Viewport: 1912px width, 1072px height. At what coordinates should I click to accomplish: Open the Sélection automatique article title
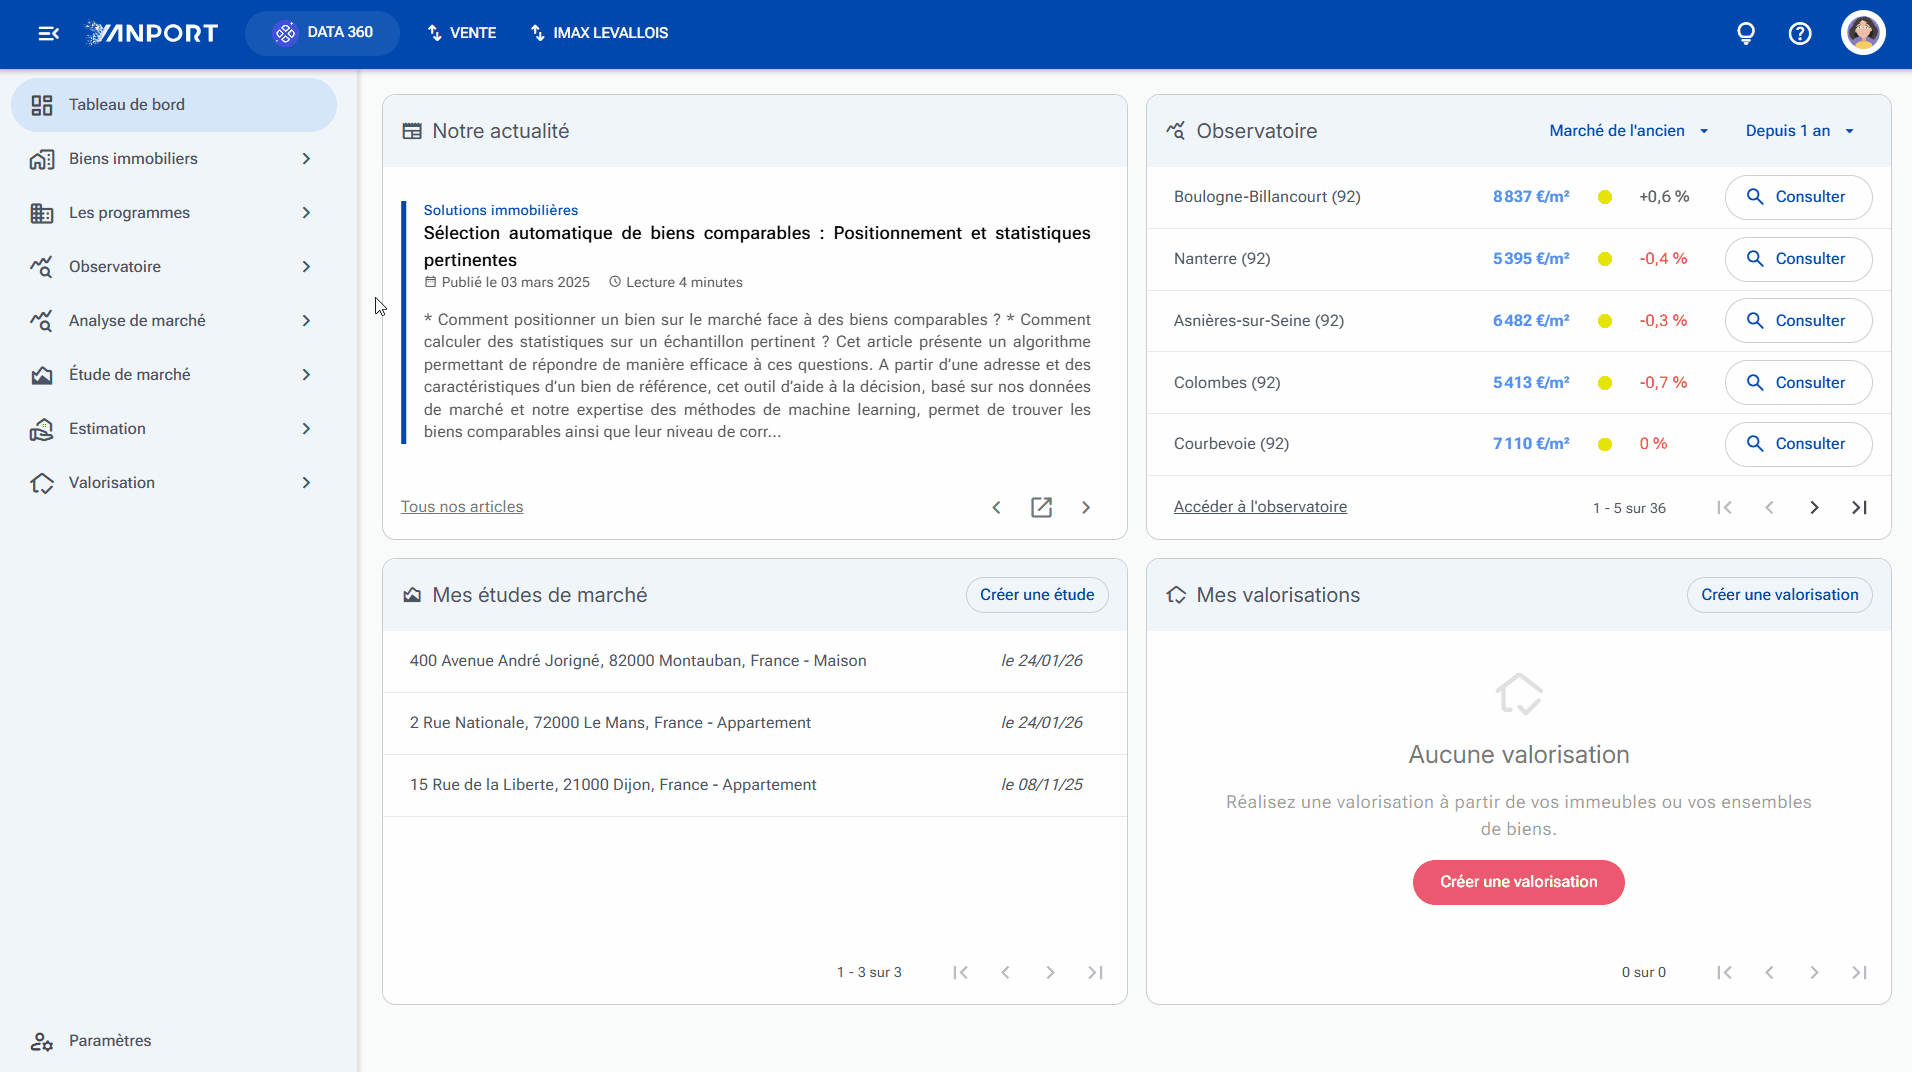757,246
